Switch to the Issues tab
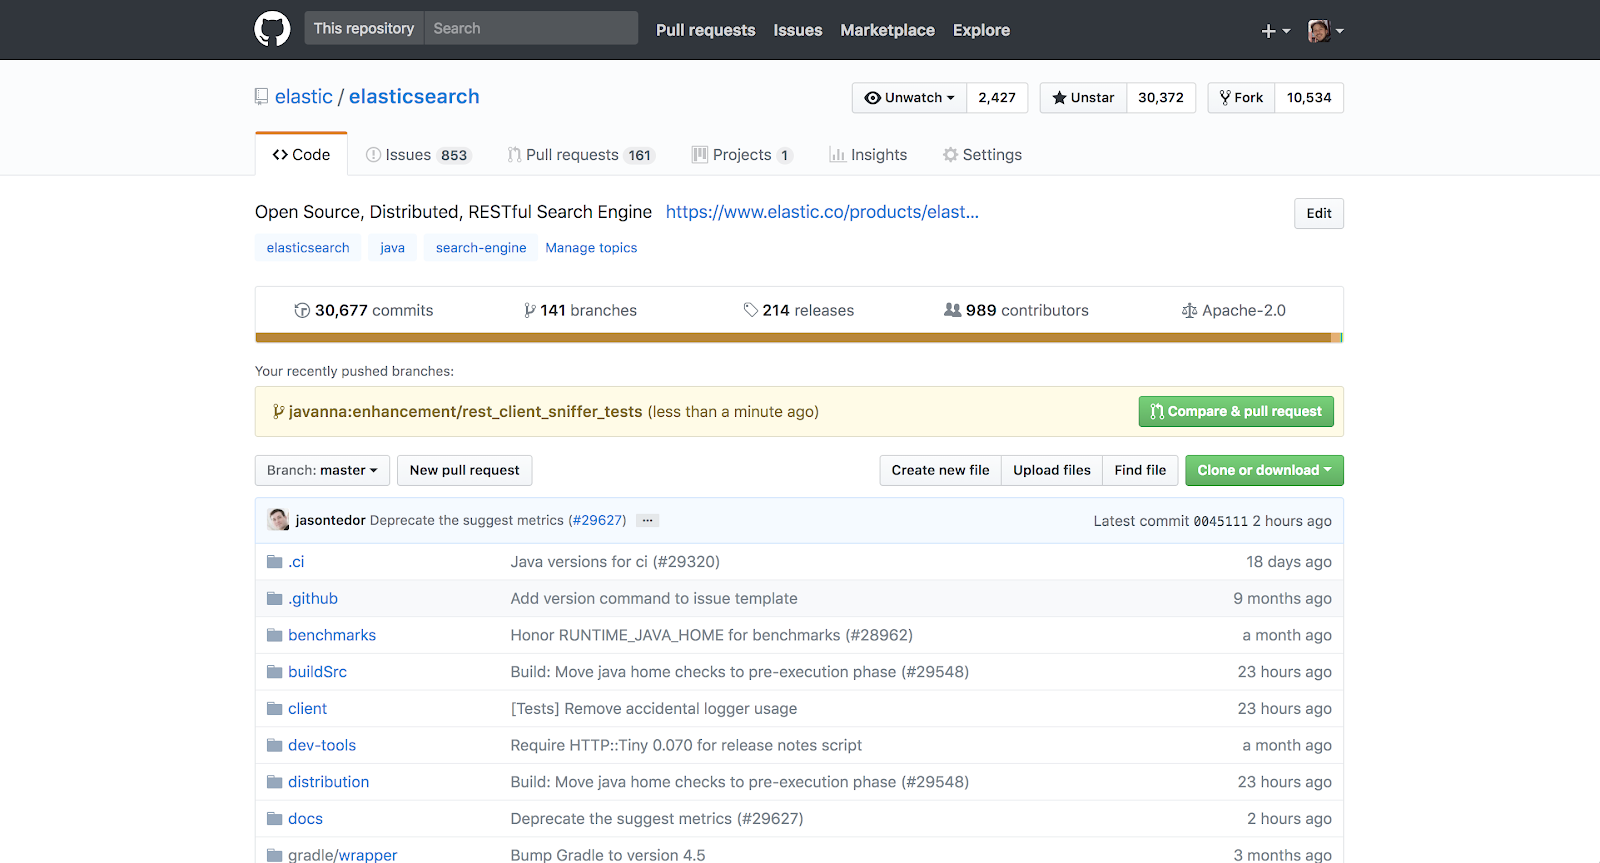 [418, 155]
